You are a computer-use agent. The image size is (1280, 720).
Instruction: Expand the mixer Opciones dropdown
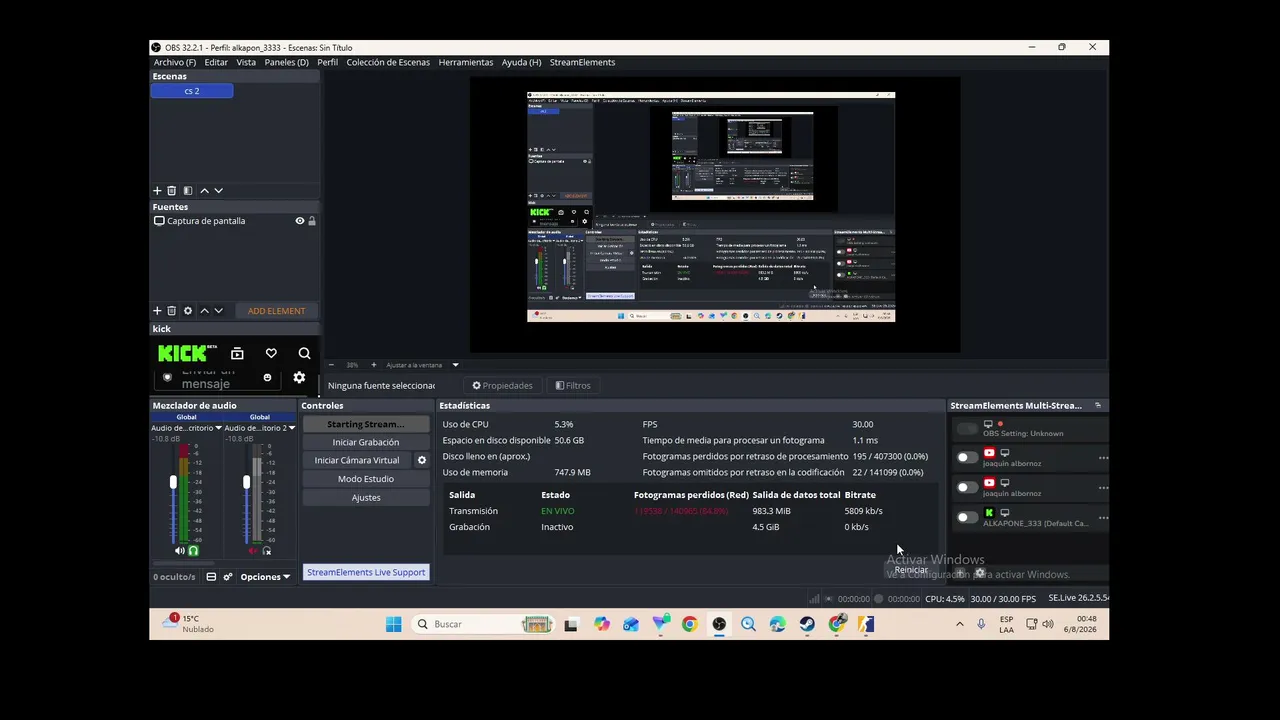click(265, 577)
